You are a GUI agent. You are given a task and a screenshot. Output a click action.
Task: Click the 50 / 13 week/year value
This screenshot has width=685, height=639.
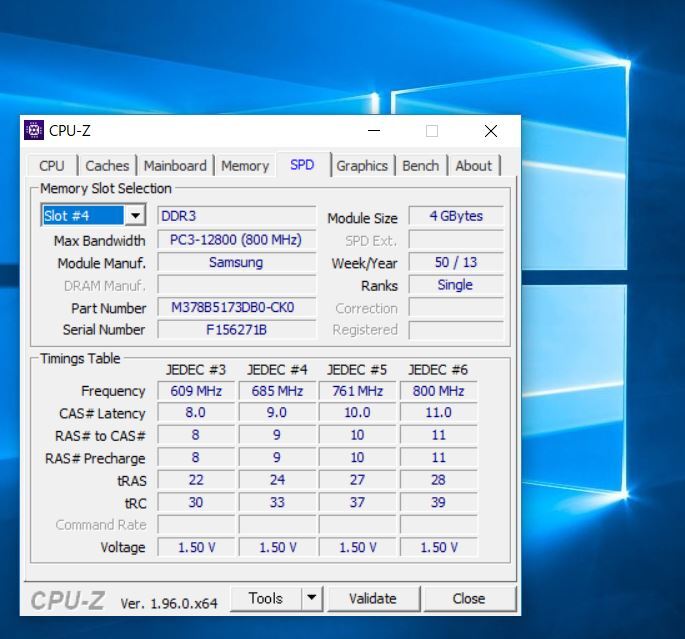click(456, 263)
